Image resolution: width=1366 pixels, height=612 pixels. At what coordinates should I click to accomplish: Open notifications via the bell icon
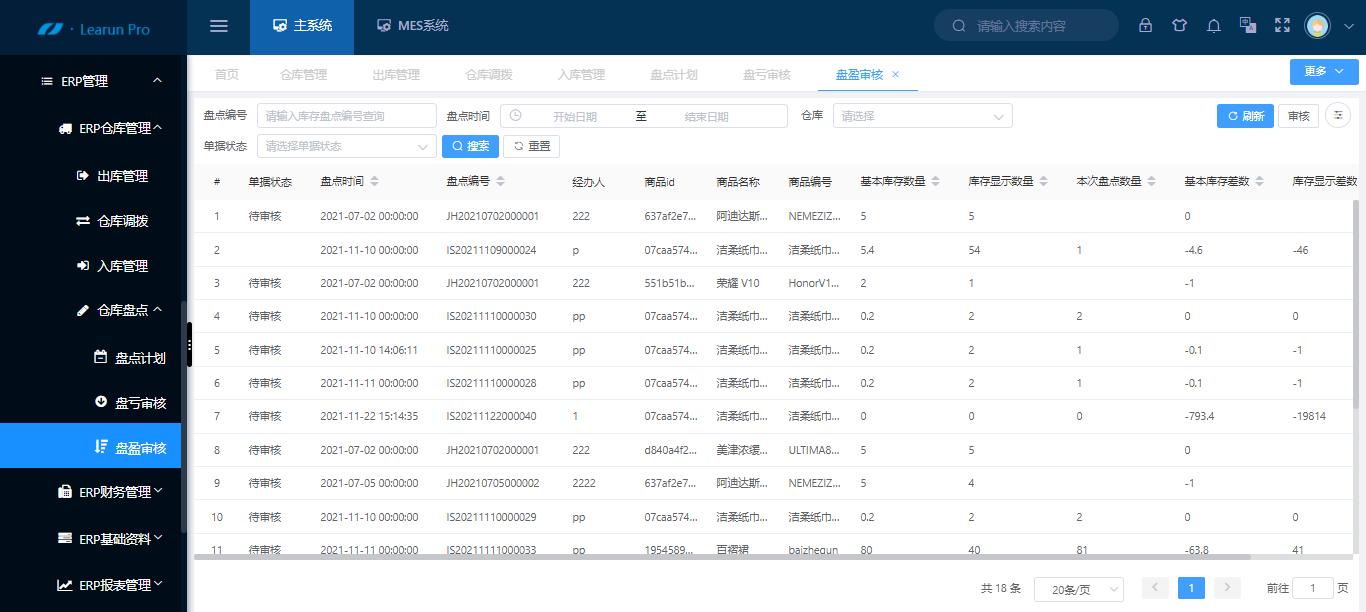[1213, 26]
